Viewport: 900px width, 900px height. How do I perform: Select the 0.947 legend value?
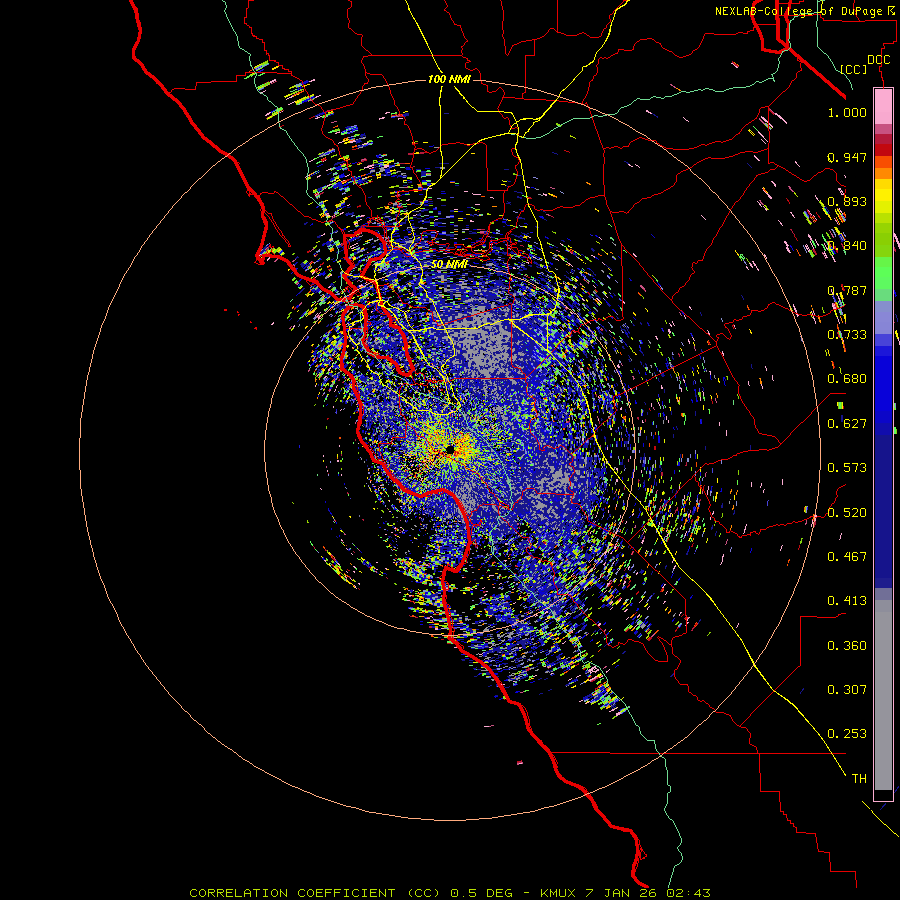click(x=847, y=157)
